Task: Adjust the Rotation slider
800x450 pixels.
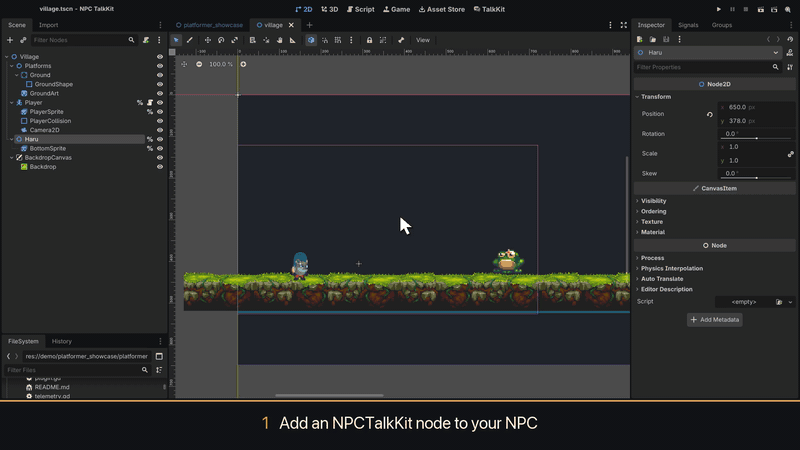Action: click(757, 138)
